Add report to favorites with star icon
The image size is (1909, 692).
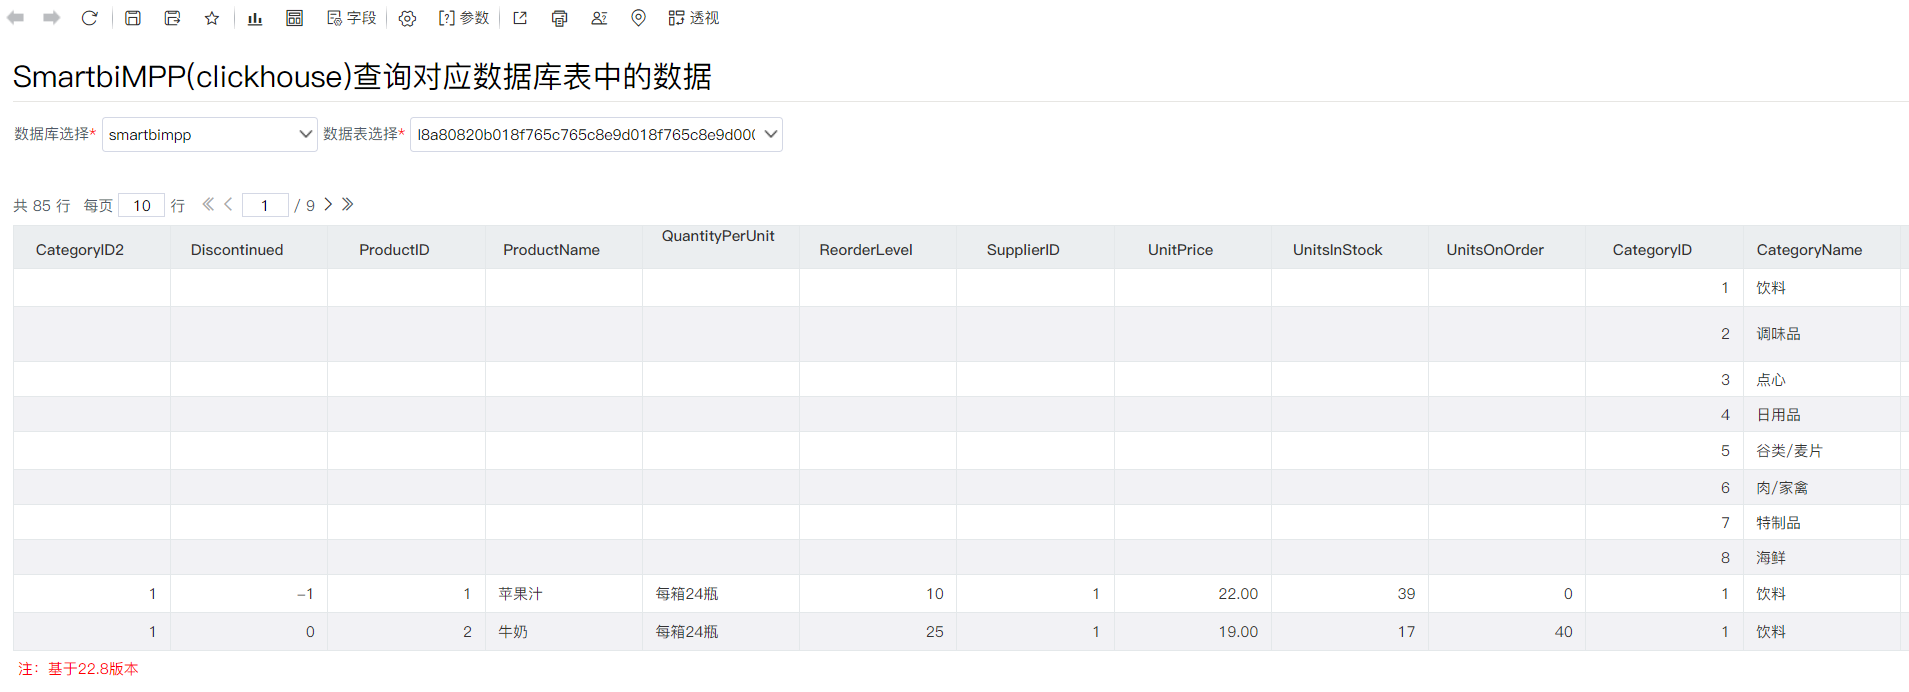pyautogui.click(x=212, y=18)
